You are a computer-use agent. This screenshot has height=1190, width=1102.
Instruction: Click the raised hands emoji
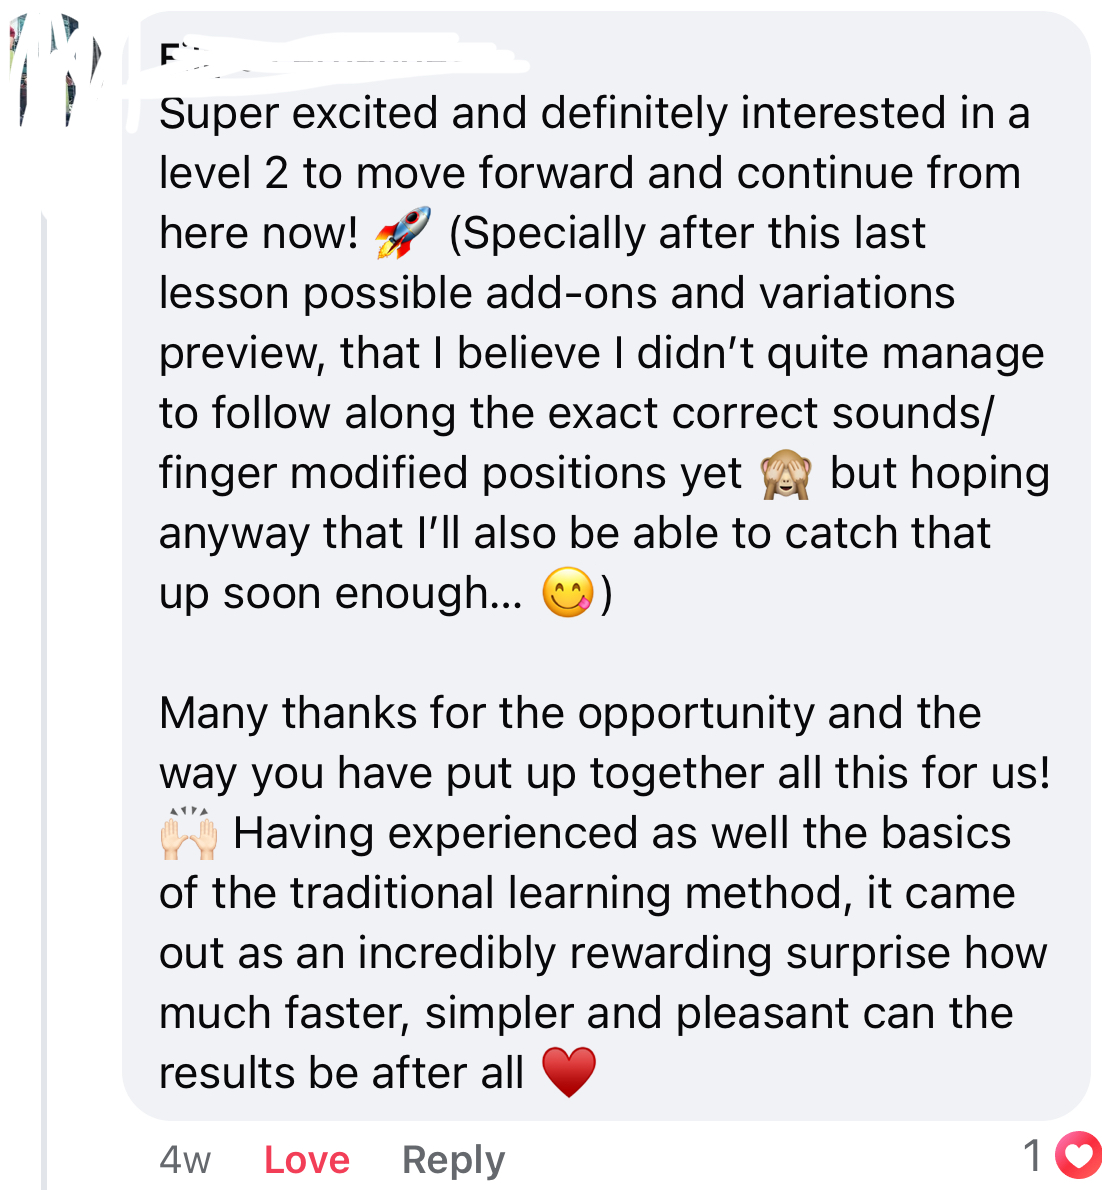pos(189,834)
